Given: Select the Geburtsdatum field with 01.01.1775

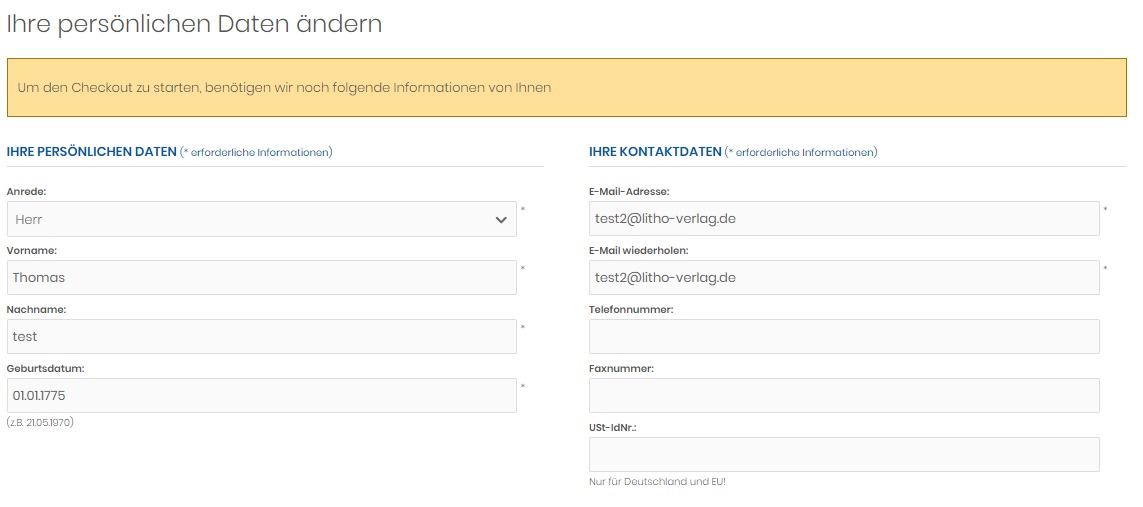Looking at the screenshot, I should pyautogui.click(x=261, y=396).
